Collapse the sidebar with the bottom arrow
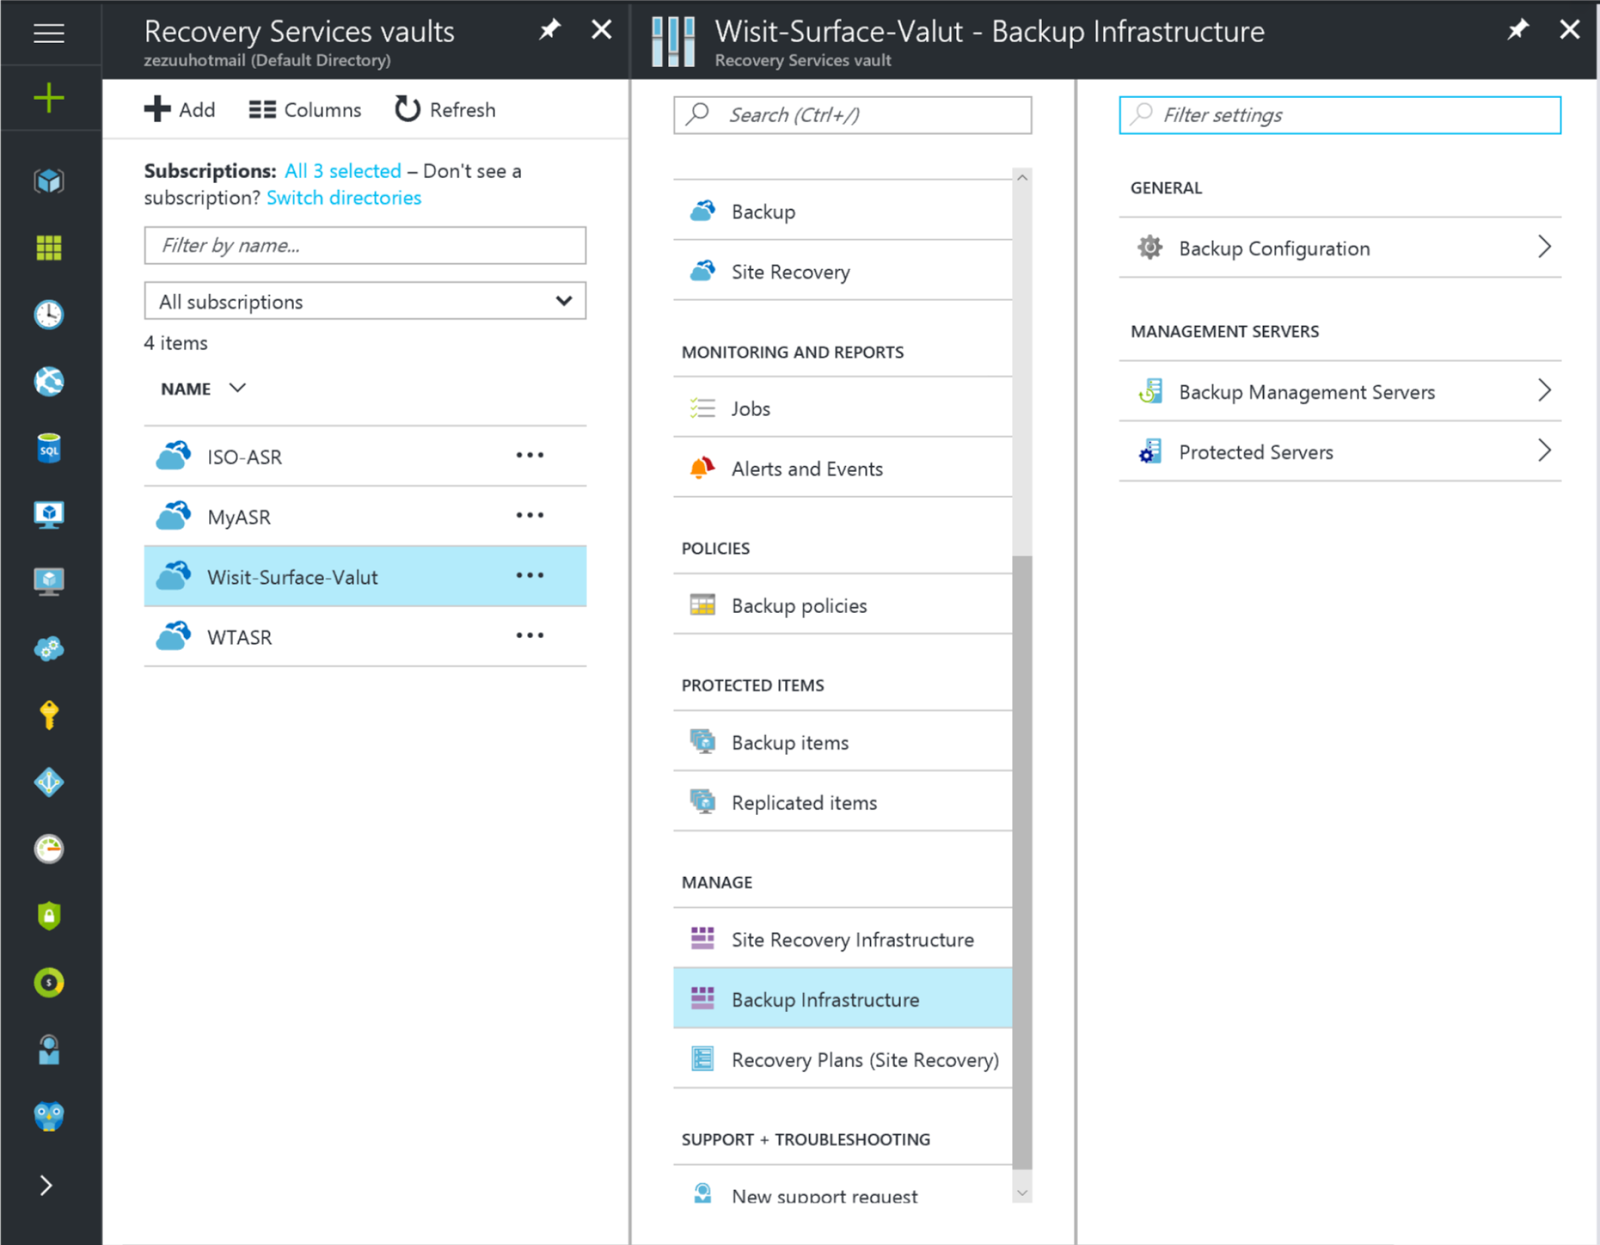Screen dimensions: 1600x1245 [x=45, y=1185]
